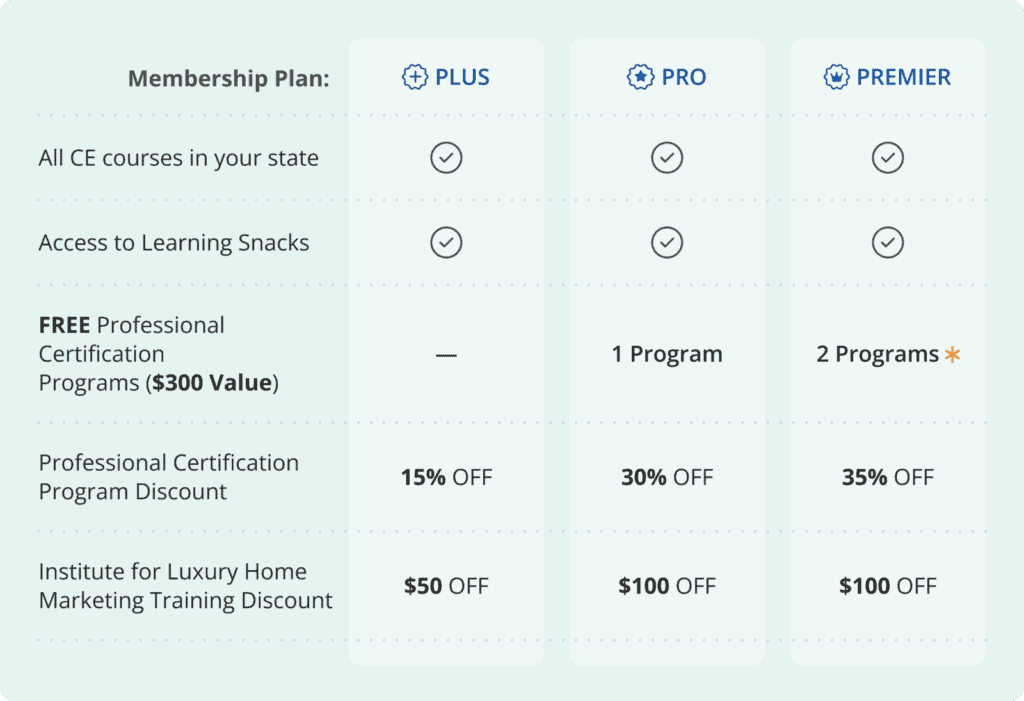Screen dimensions: 1024x701
Task: Click the orange asterisk beside 2 Programs
Action: 952,354
